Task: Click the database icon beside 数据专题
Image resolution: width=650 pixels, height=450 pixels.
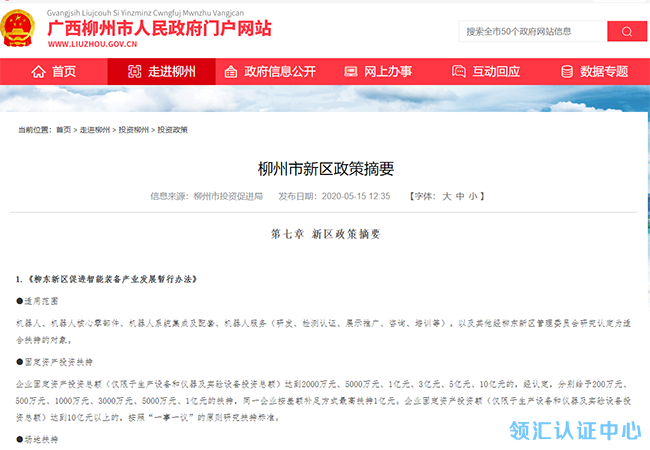Action: tap(567, 72)
